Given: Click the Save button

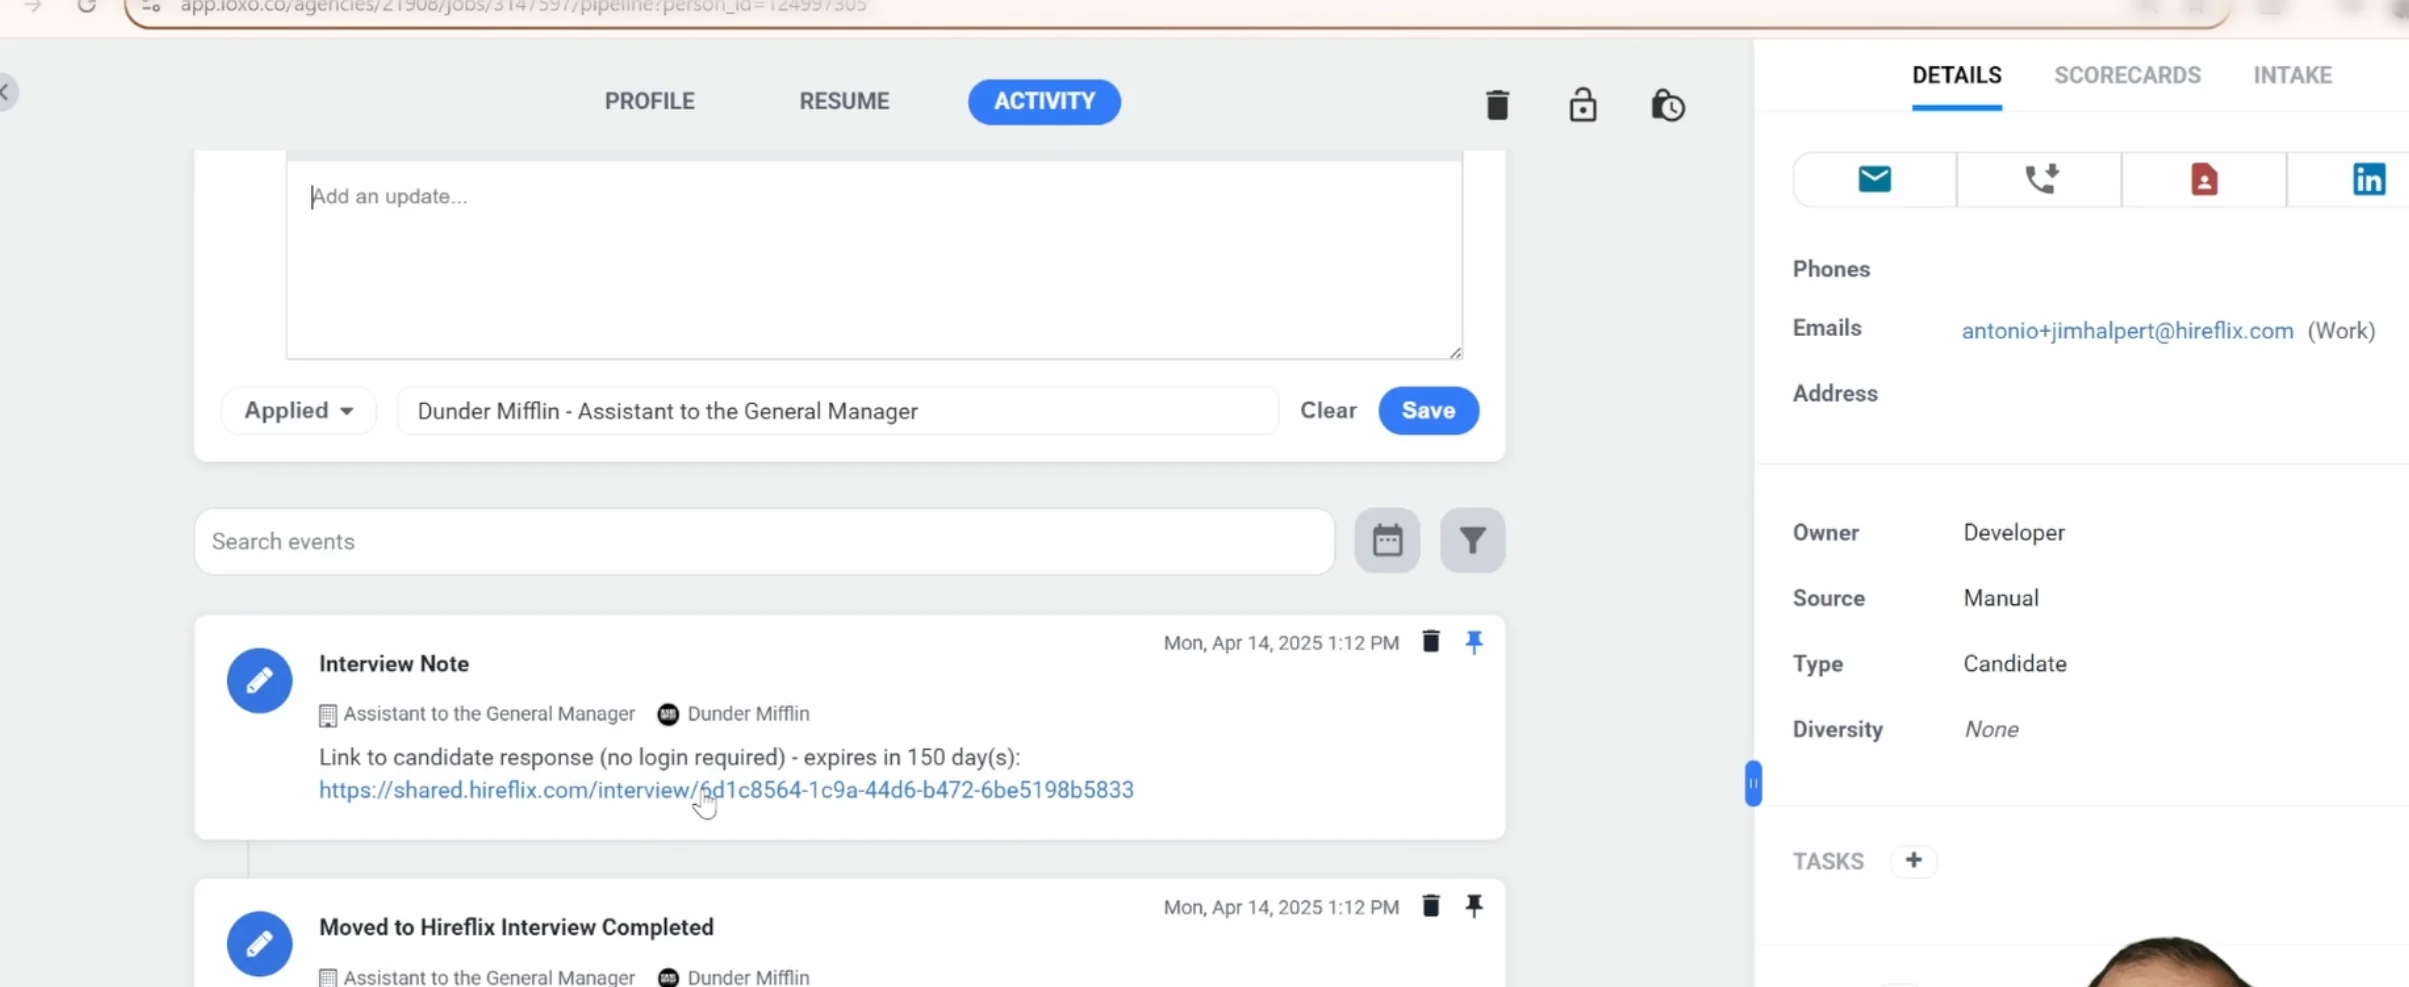Looking at the screenshot, I should [1428, 410].
